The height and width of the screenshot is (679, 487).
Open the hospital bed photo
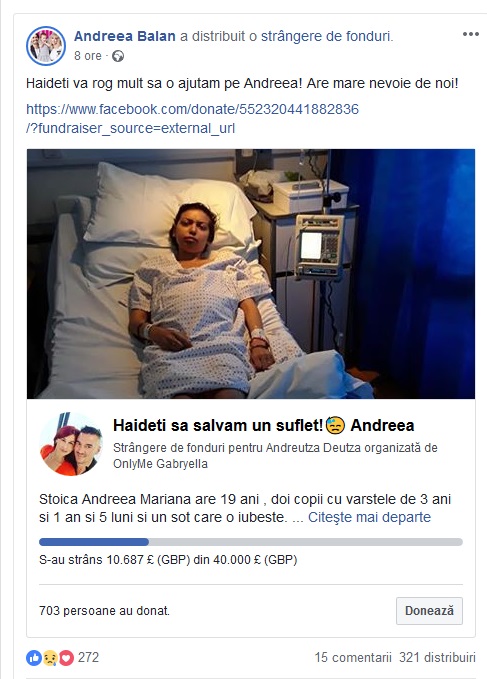pyautogui.click(x=251, y=274)
